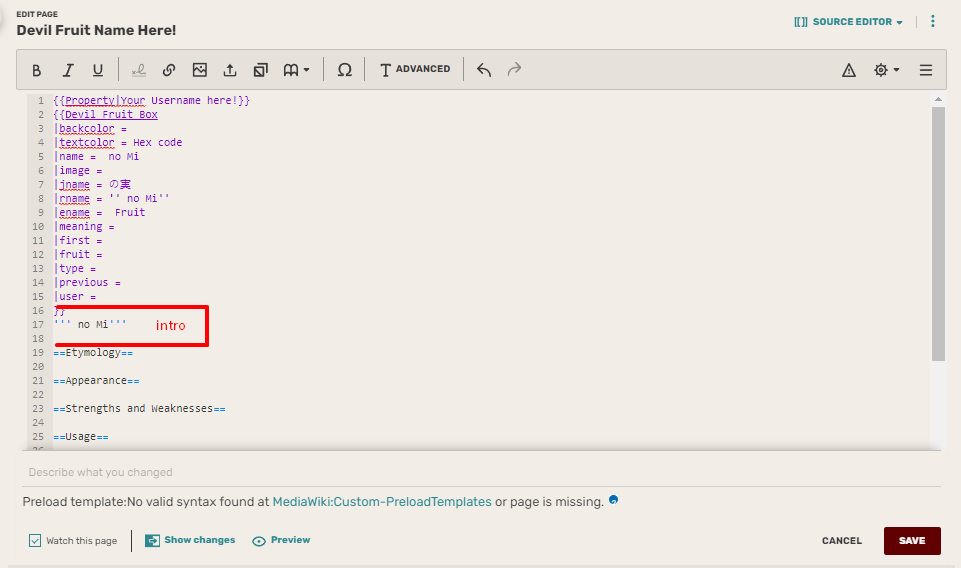The height and width of the screenshot is (568, 961).
Task: Place cursor on the meaning = line
Action: click(x=84, y=227)
